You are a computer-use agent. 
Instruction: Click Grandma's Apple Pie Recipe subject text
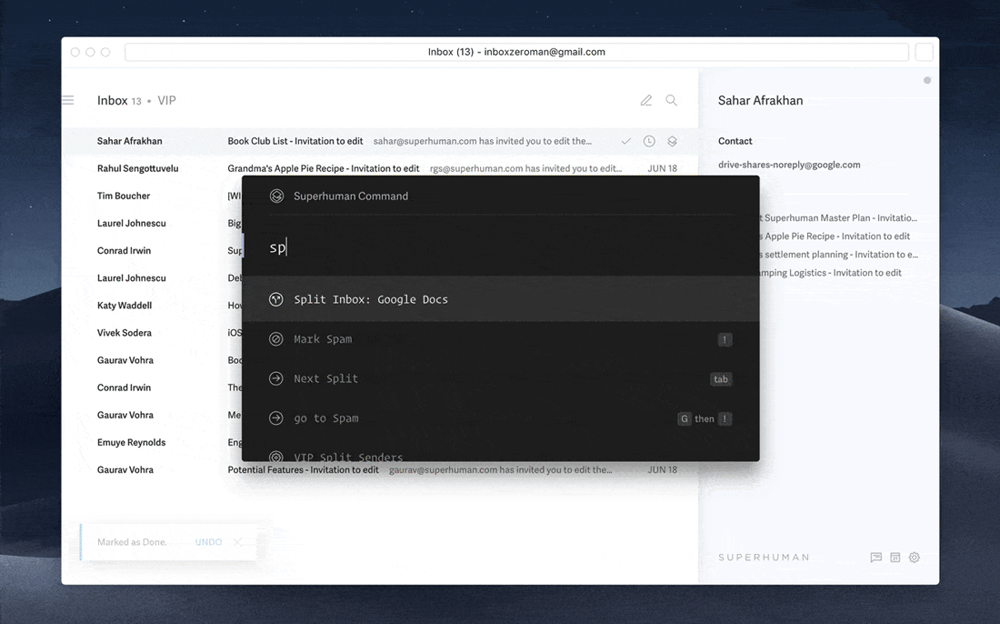point(323,168)
